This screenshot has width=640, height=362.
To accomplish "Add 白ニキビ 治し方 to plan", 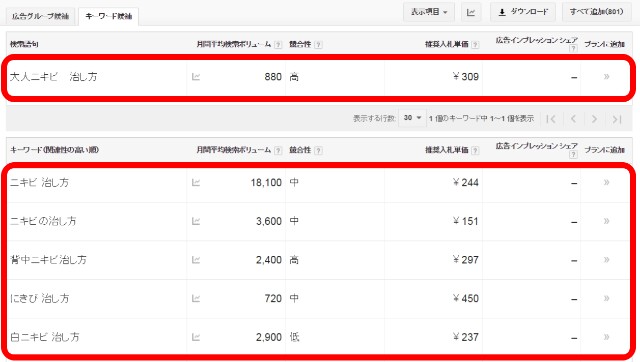I will [x=606, y=337].
